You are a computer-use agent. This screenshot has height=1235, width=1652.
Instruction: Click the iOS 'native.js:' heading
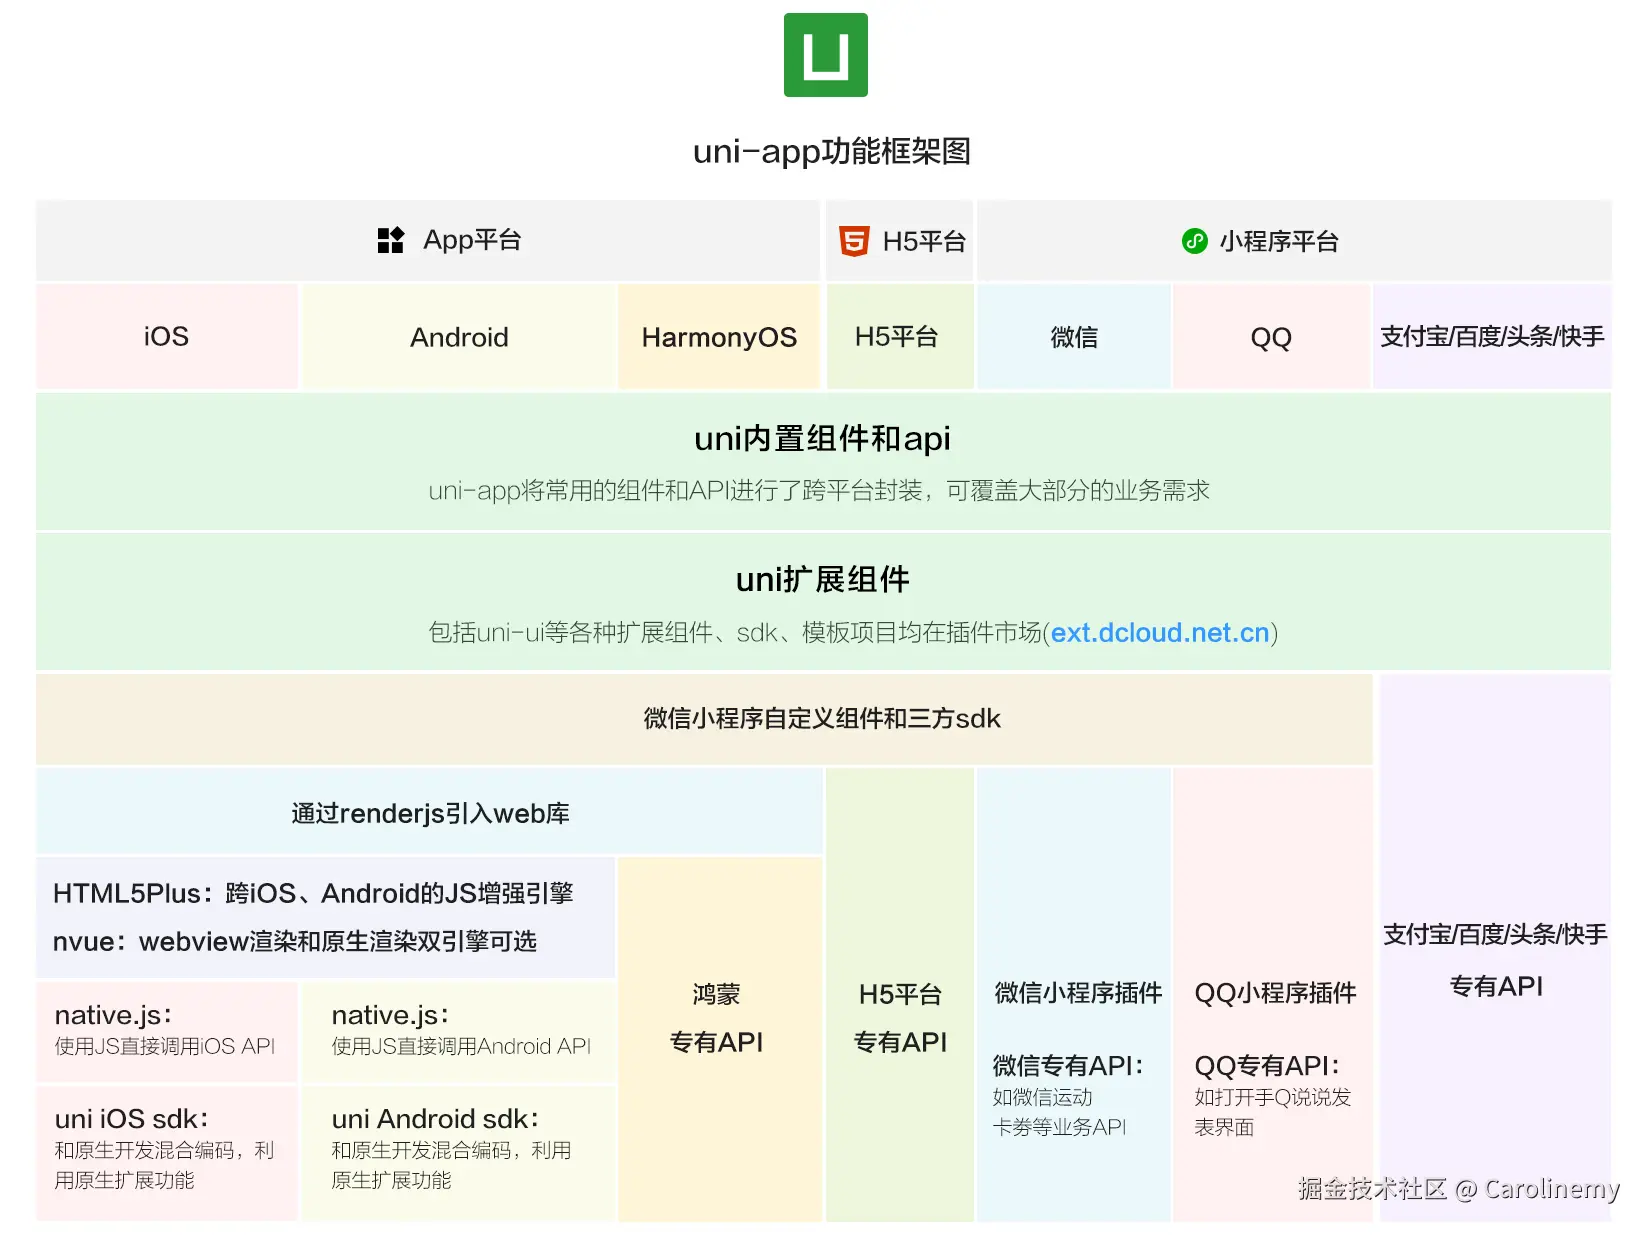[x=113, y=1015]
